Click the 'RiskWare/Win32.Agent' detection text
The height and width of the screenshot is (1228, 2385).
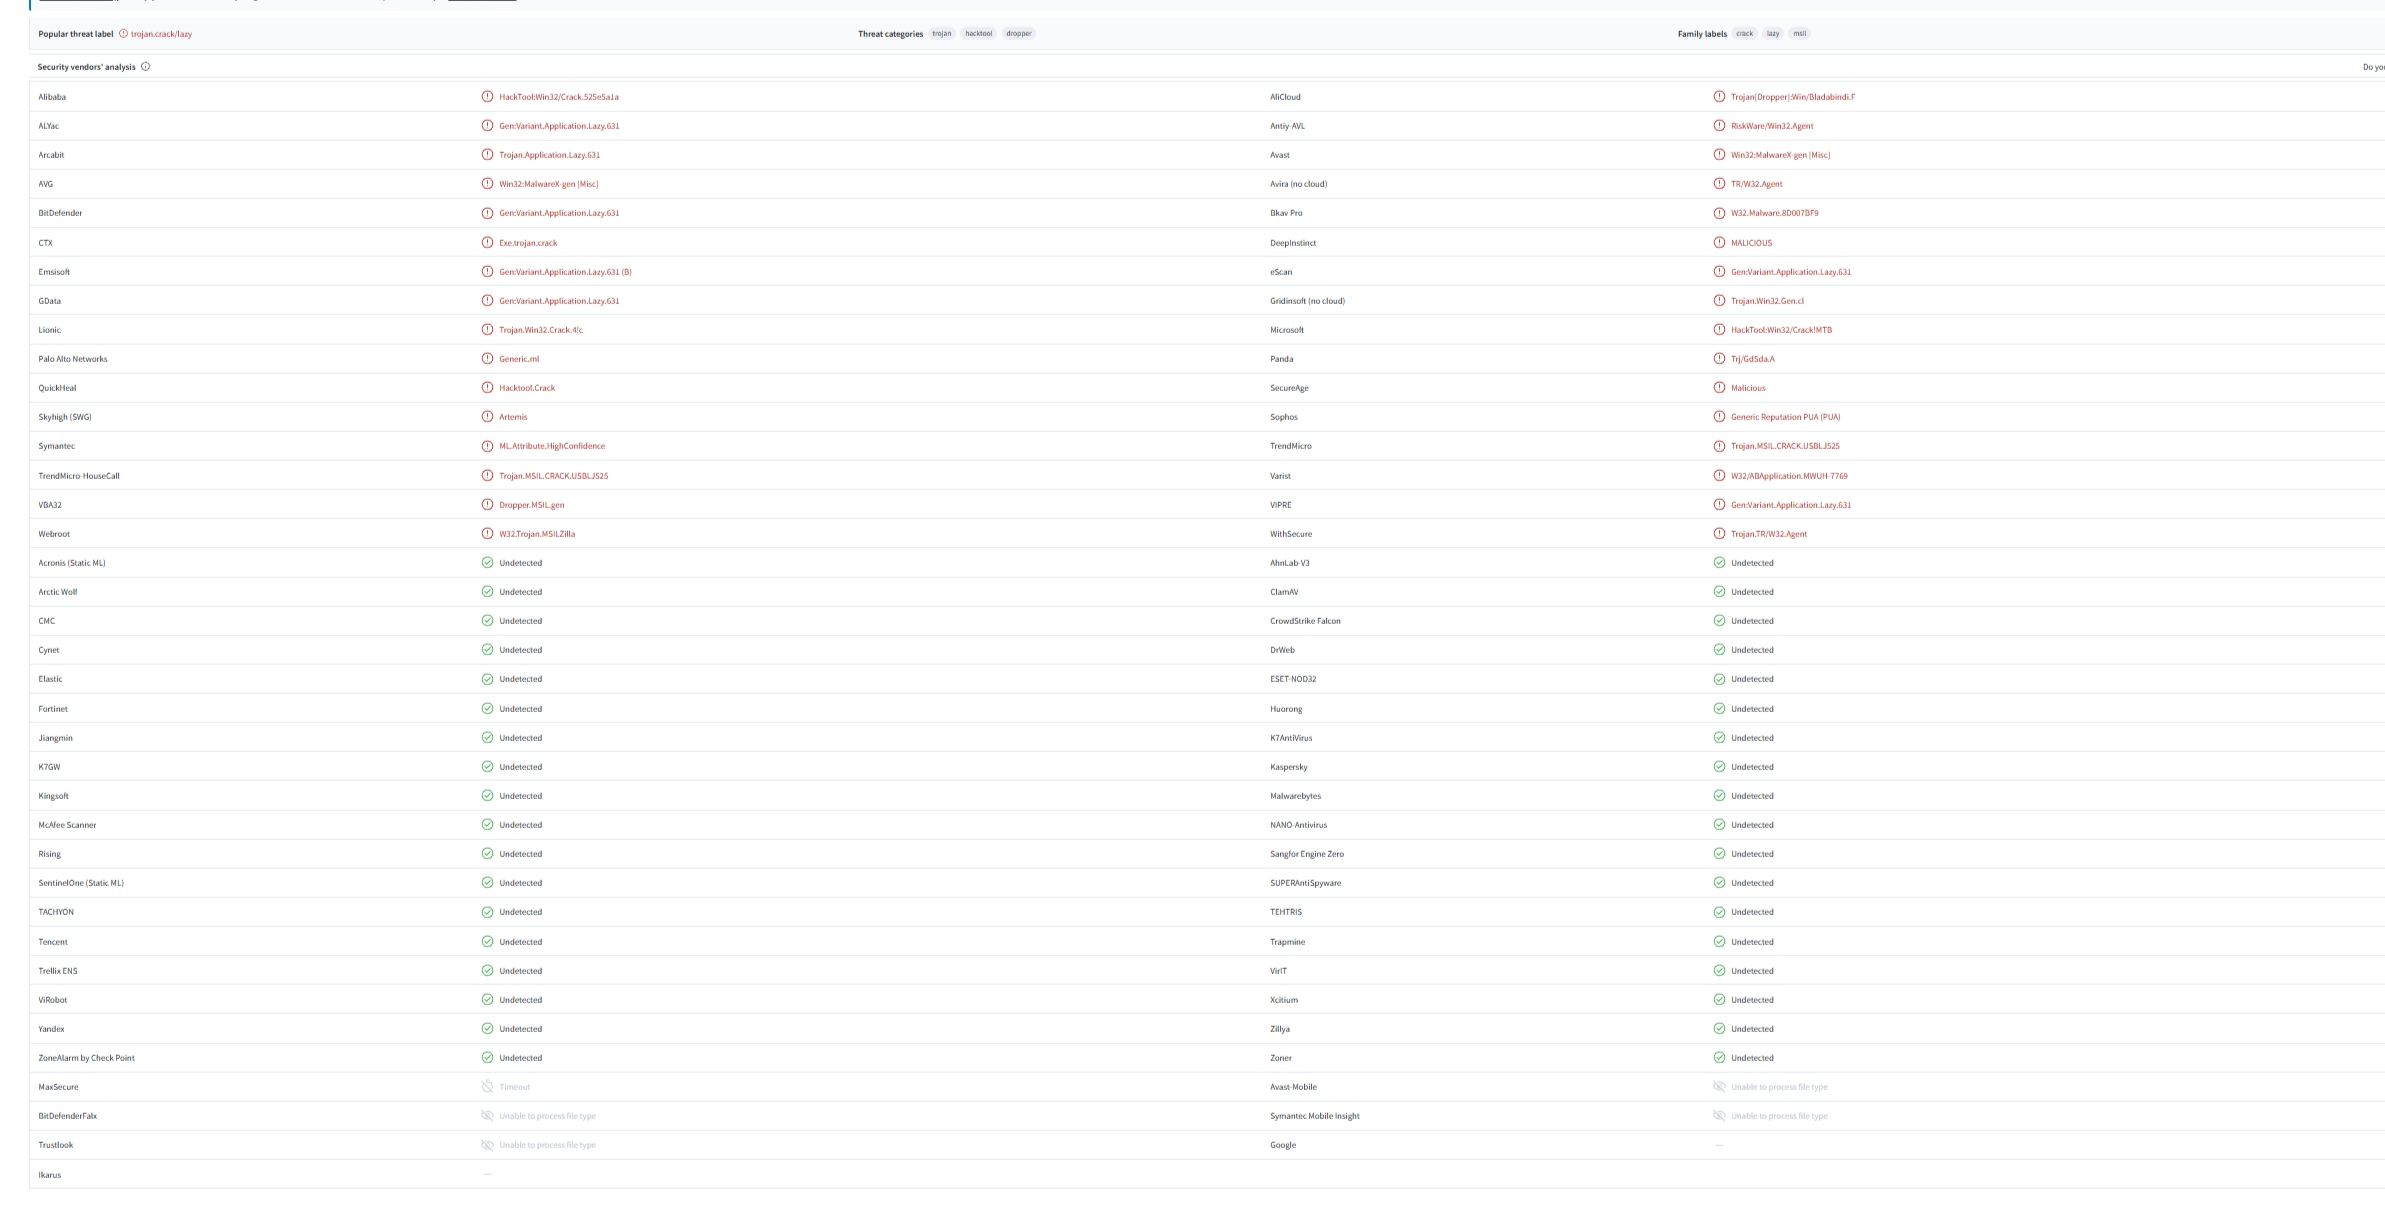[1772, 126]
